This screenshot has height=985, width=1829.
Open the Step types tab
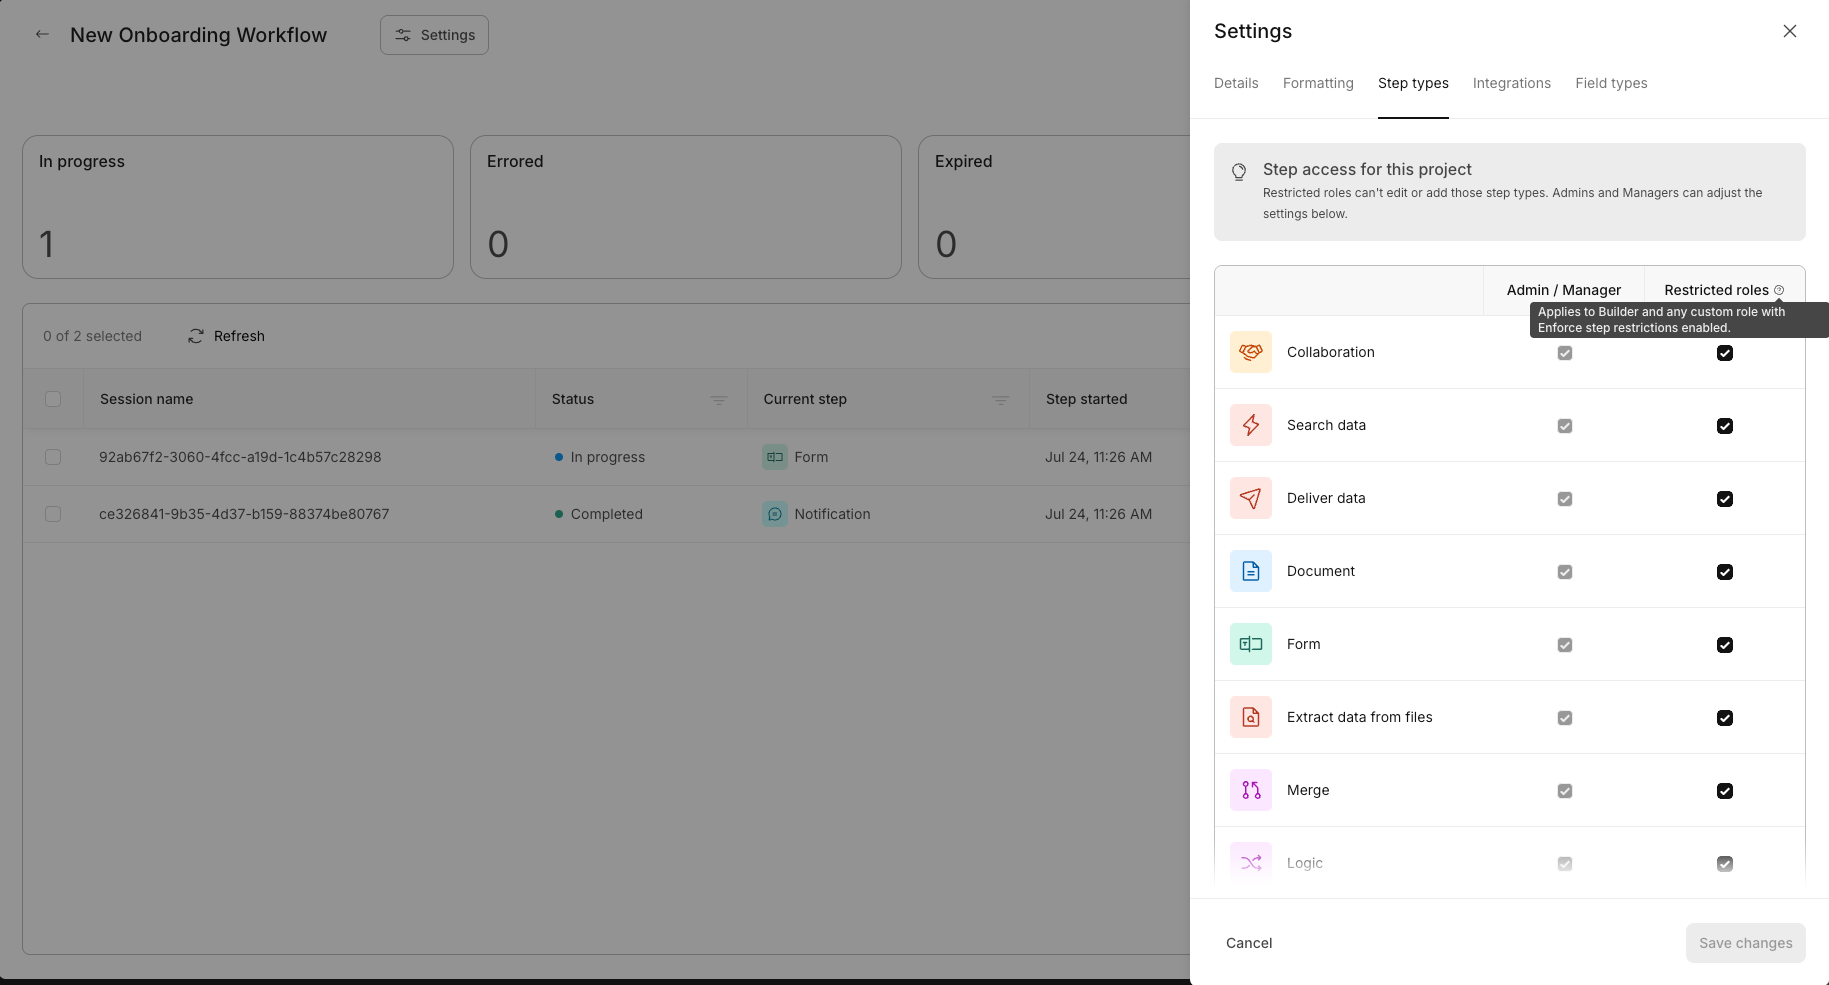point(1413,83)
